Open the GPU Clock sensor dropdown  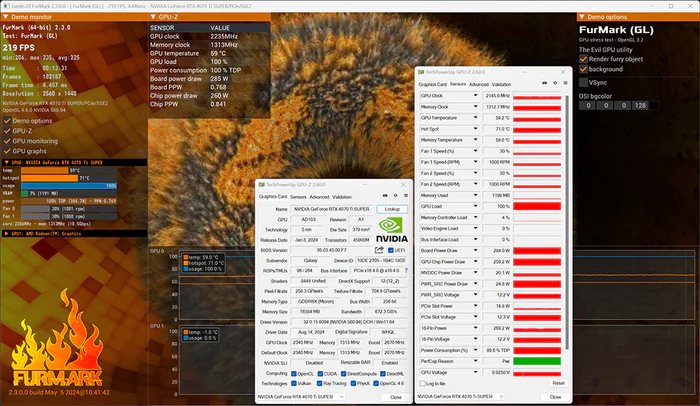point(475,96)
